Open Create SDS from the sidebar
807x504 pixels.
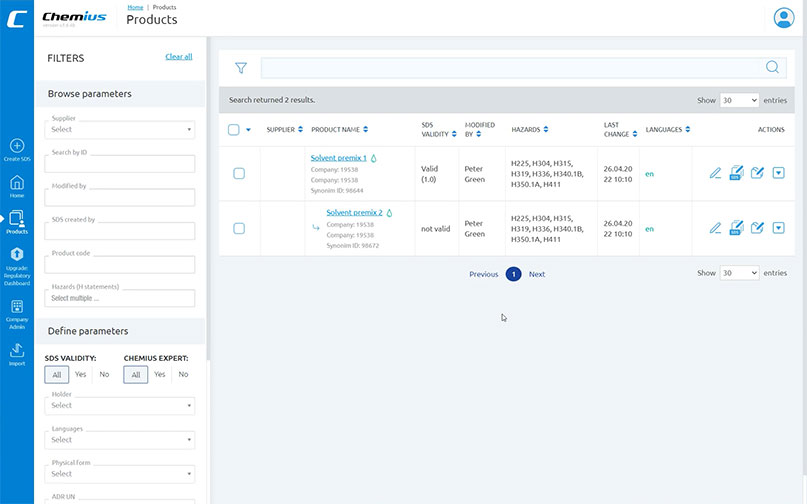pyautogui.click(x=17, y=146)
